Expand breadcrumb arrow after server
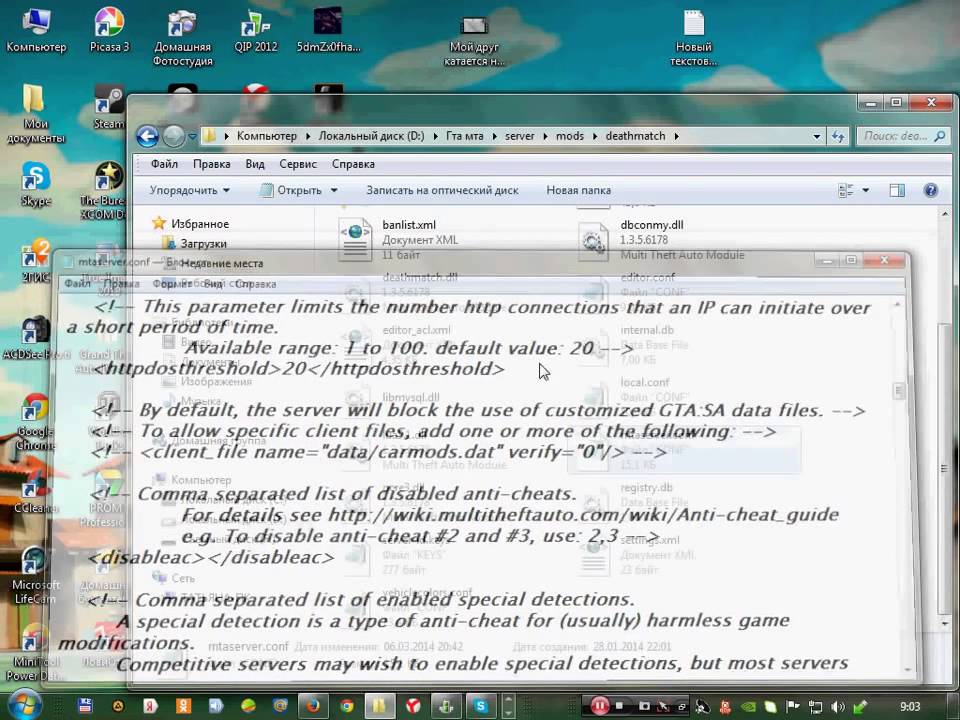Viewport: 960px width, 720px height. pyautogui.click(x=545, y=136)
